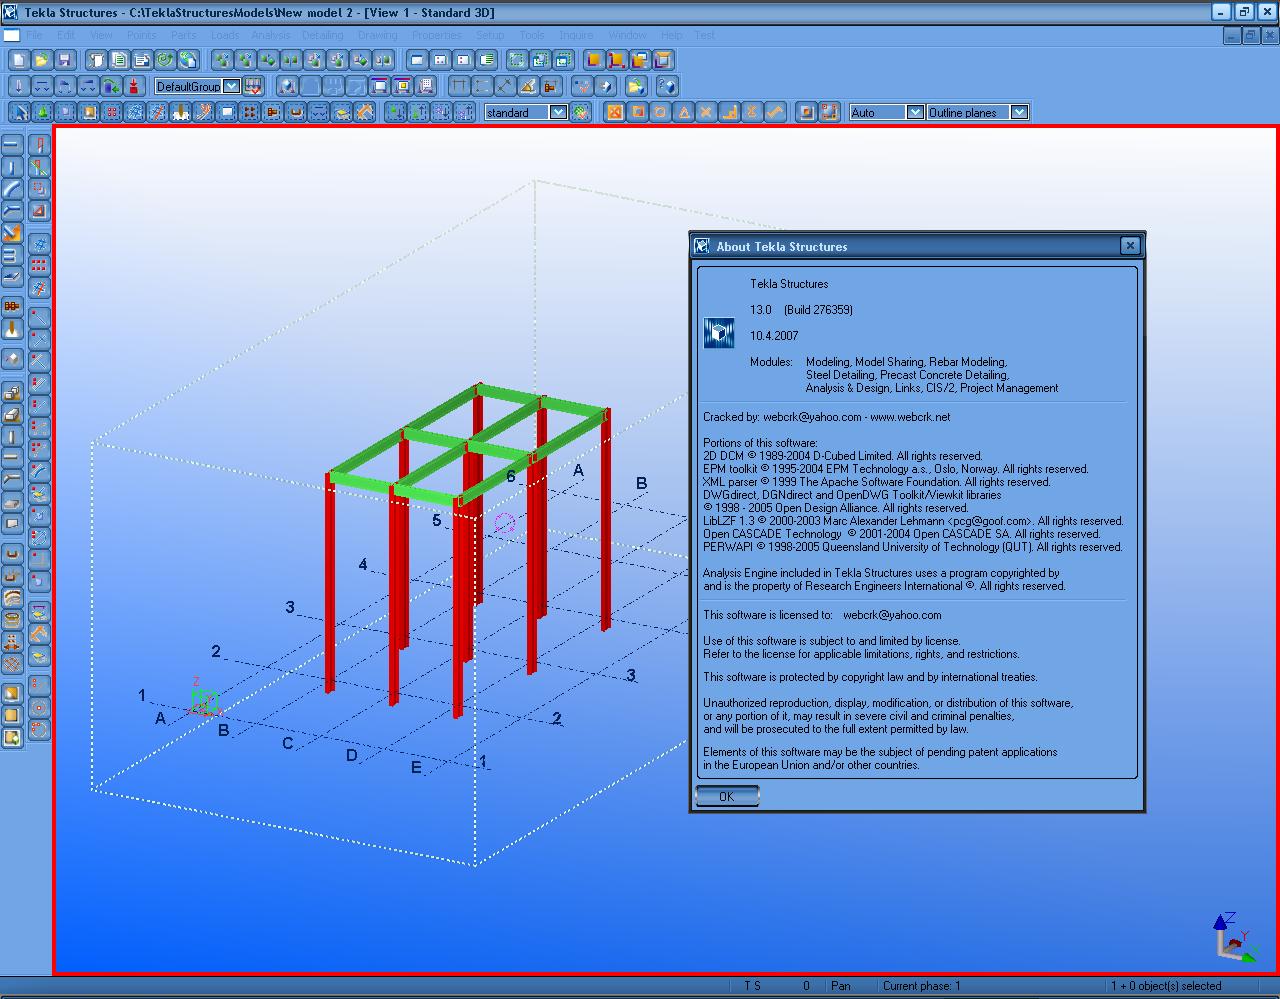
Task: Open the Inquire menu
Action: [576, 35]
